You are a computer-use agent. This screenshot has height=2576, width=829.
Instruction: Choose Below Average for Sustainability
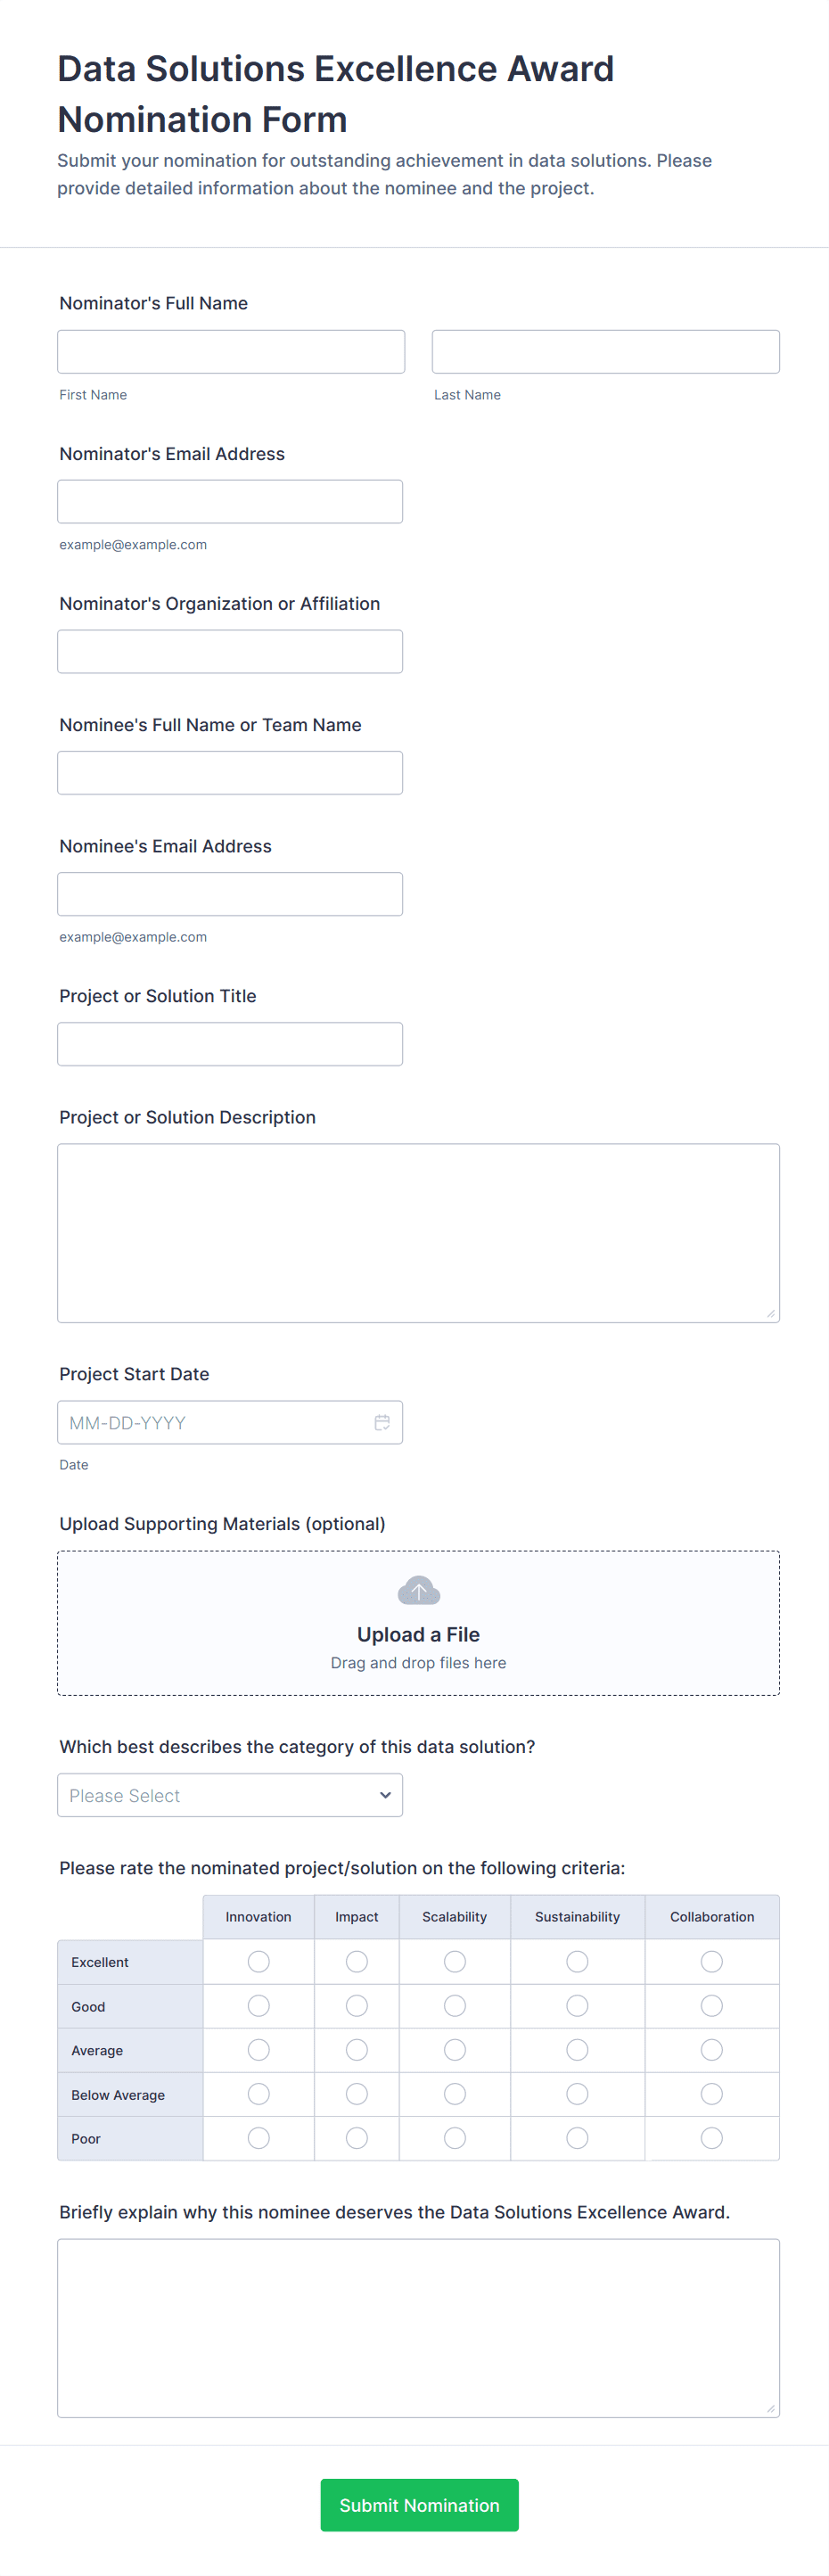coord(577,2093)
